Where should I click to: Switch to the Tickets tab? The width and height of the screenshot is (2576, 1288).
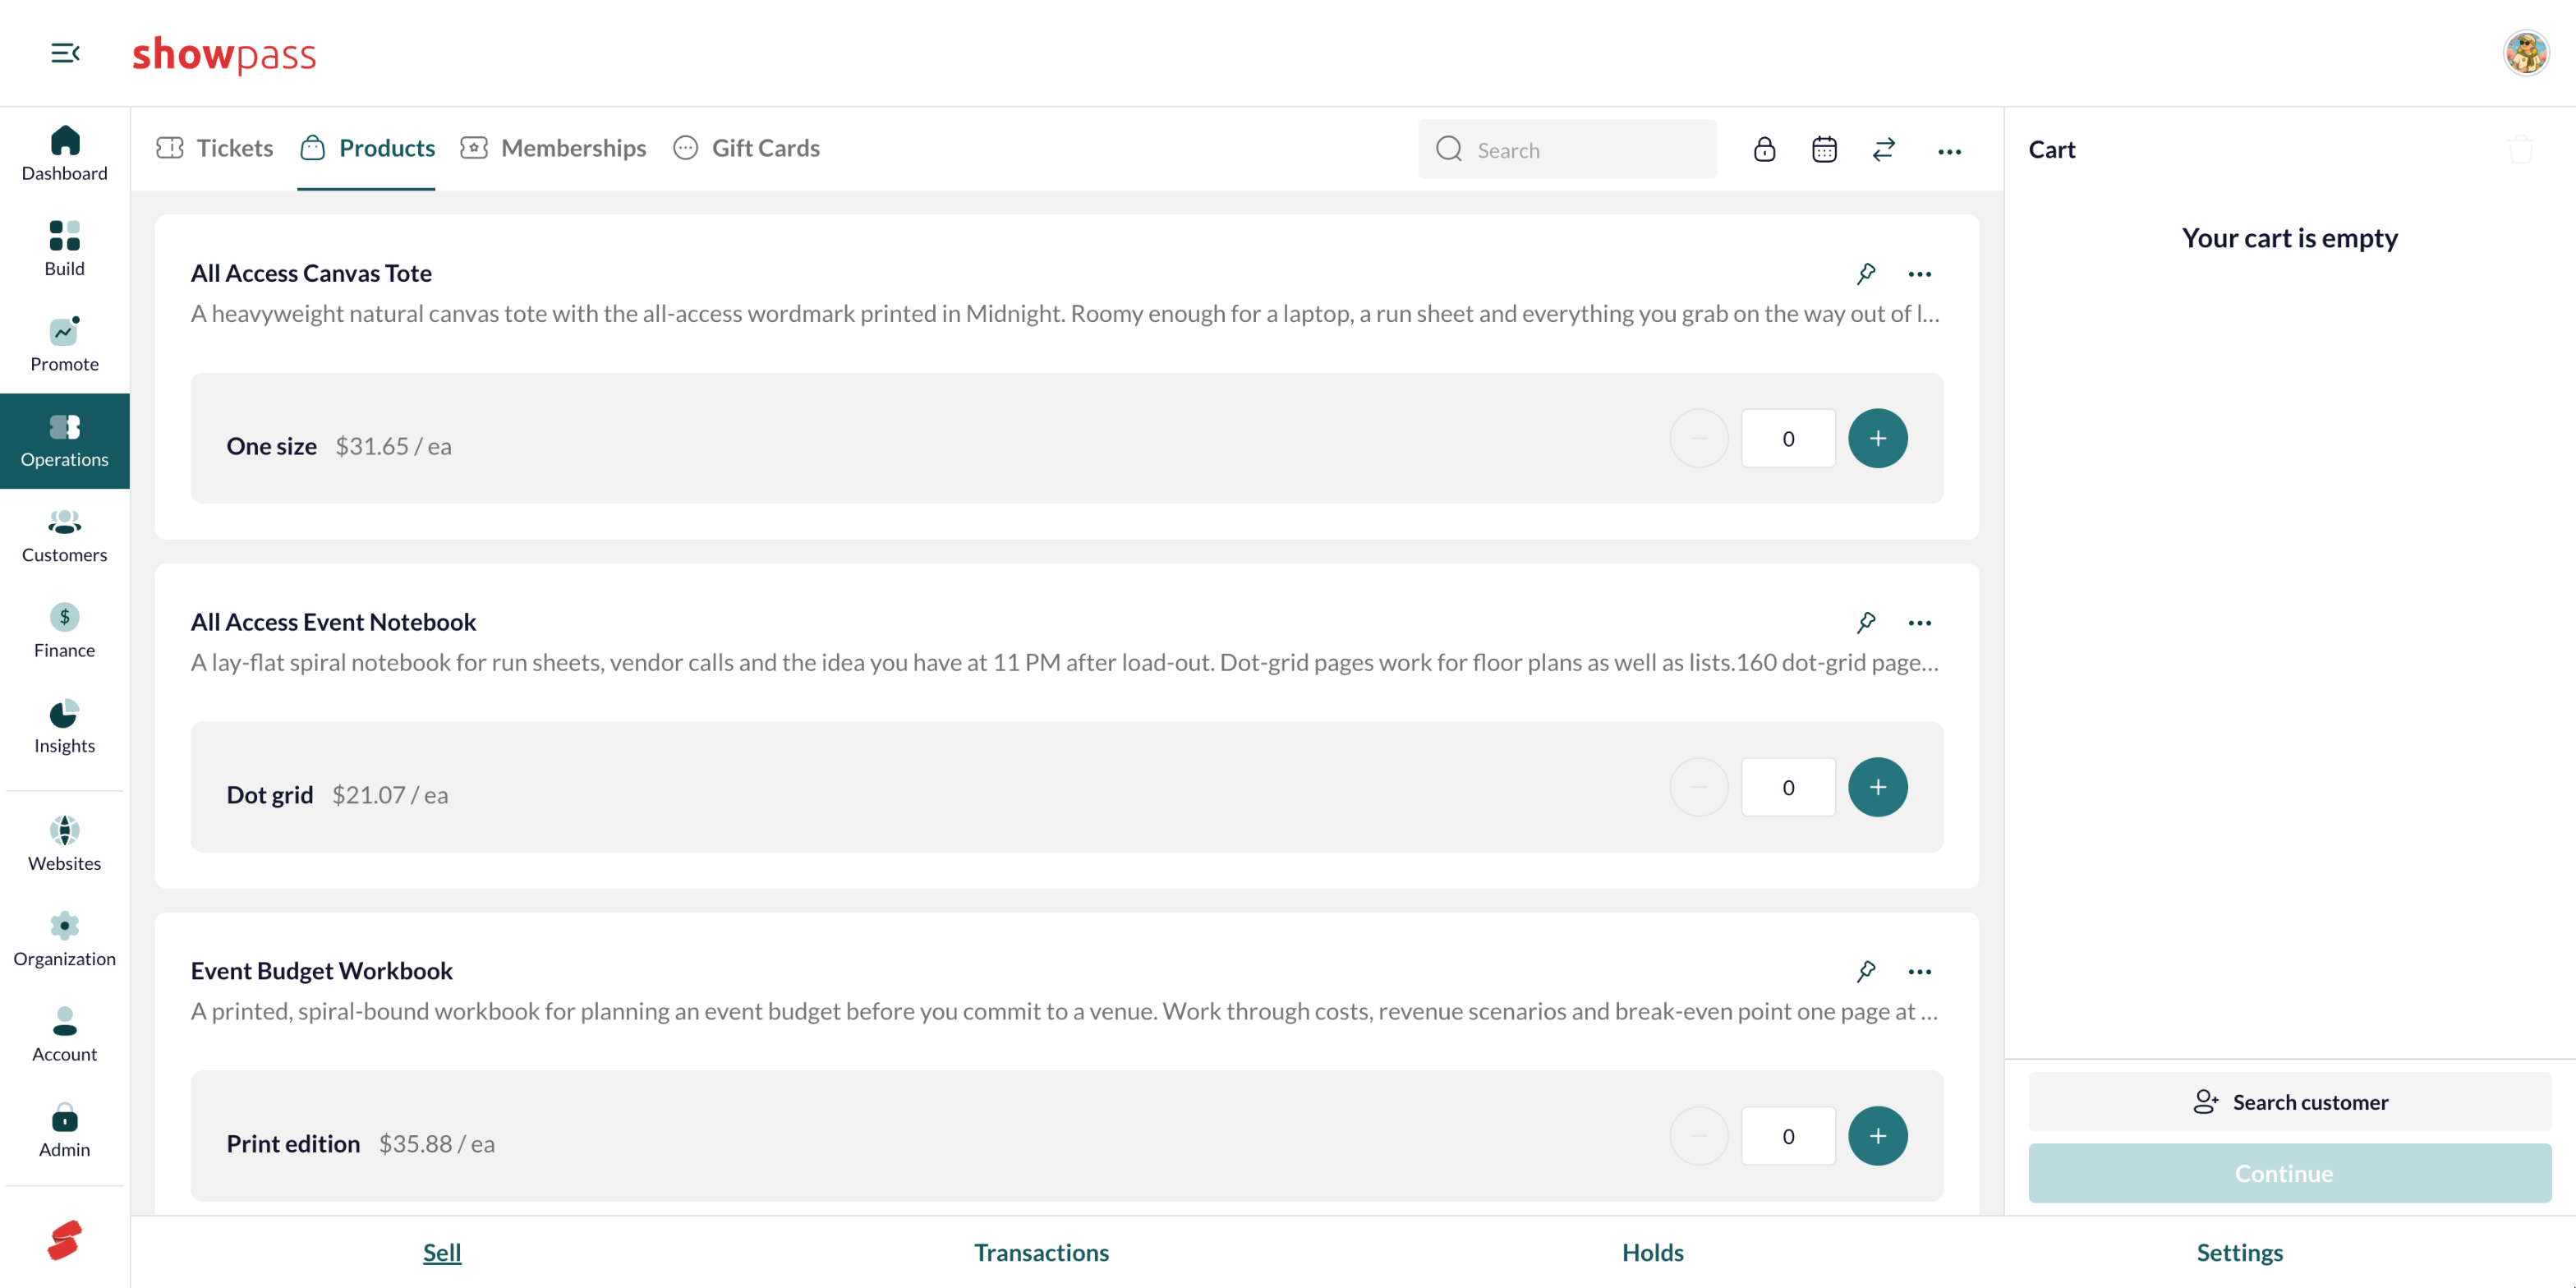(215, 148)
